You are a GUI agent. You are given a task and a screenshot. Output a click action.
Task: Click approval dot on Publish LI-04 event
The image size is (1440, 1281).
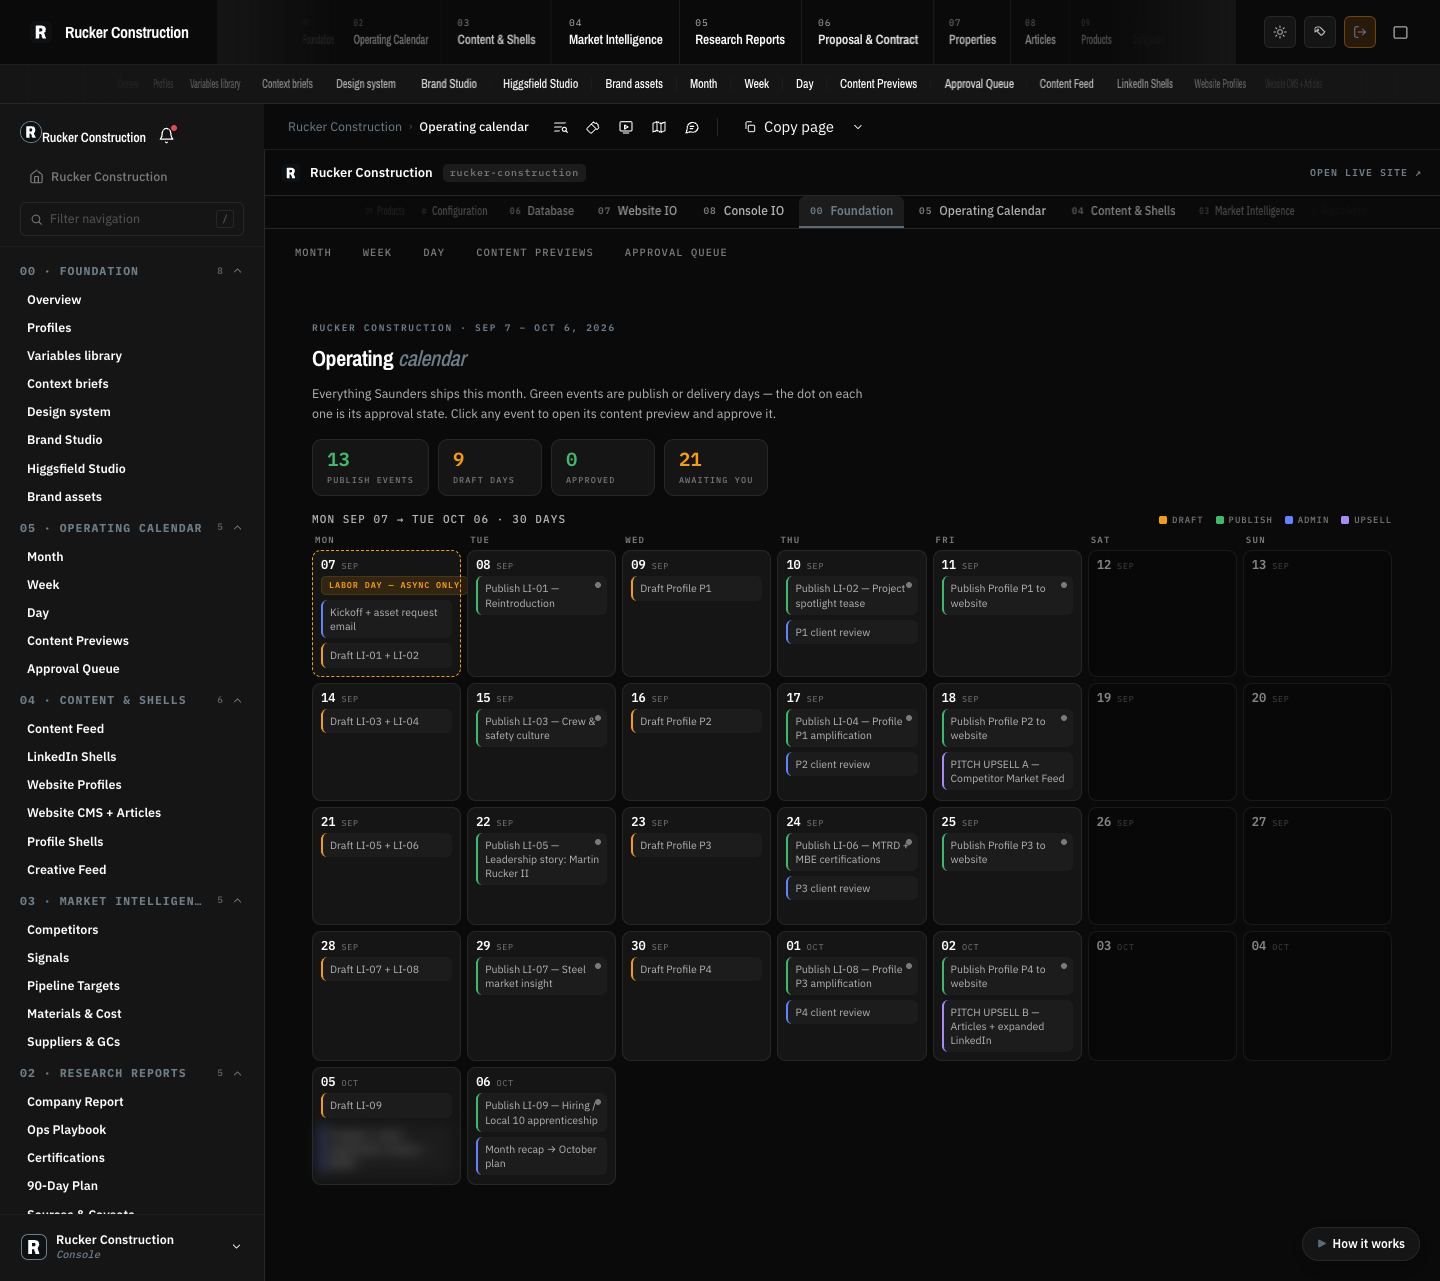909,718
